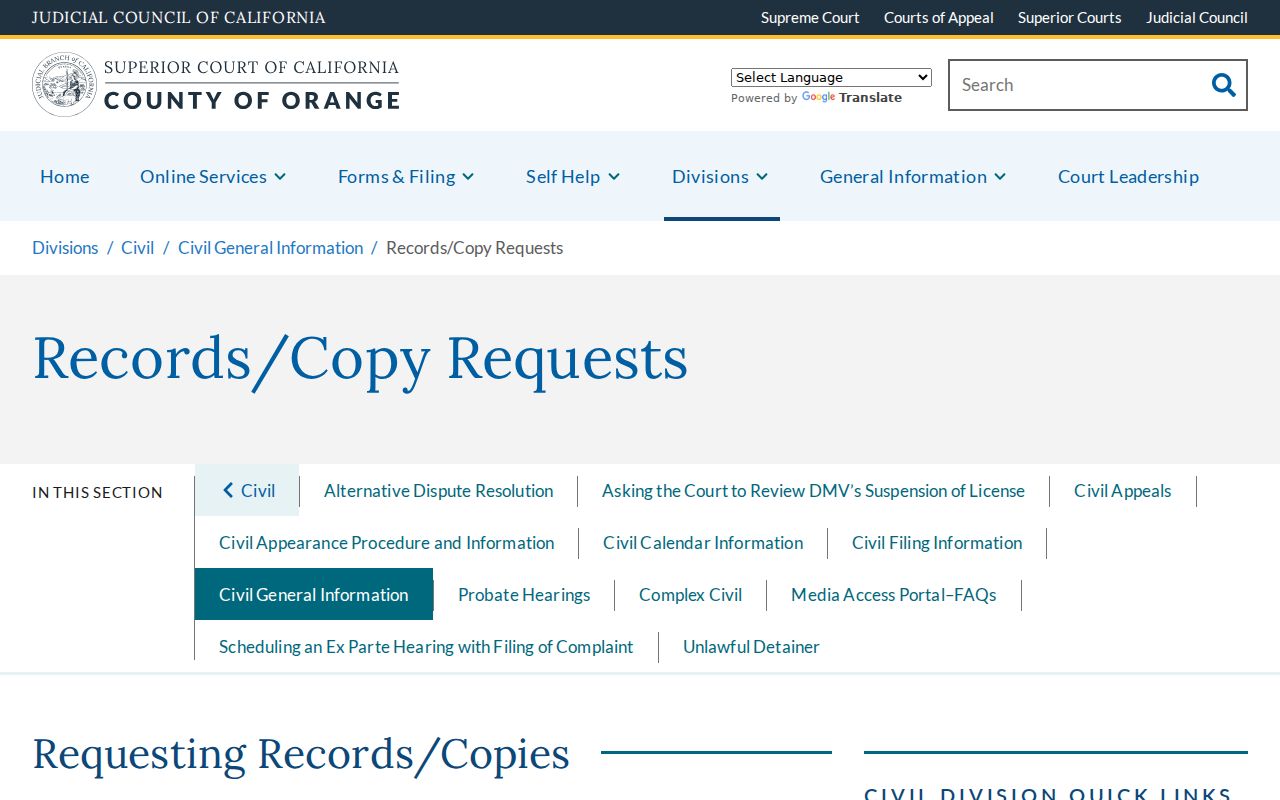Open the Select Language dropdown
Screen dimensions: 1280x800
point(831,77)
